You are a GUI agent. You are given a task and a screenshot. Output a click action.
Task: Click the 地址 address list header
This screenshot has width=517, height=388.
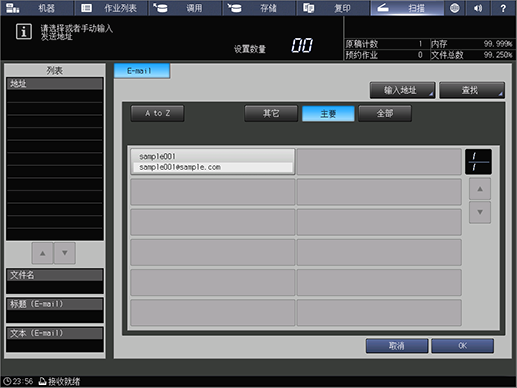pyautogui.click(x=55, y=84)
